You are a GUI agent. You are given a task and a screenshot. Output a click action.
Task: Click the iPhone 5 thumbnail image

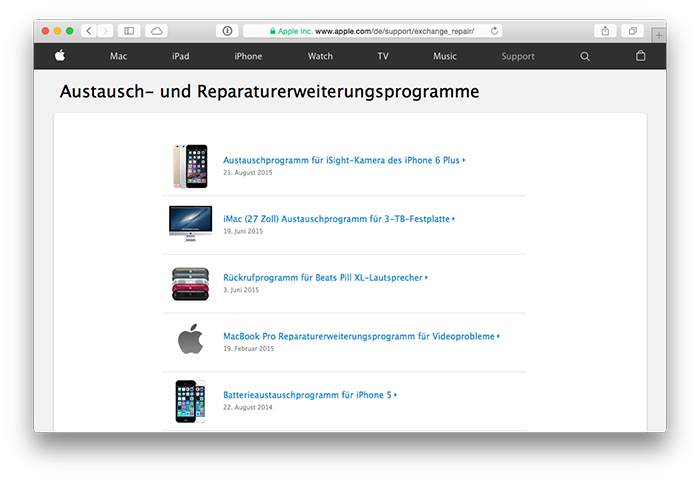[x=190, y=401]
